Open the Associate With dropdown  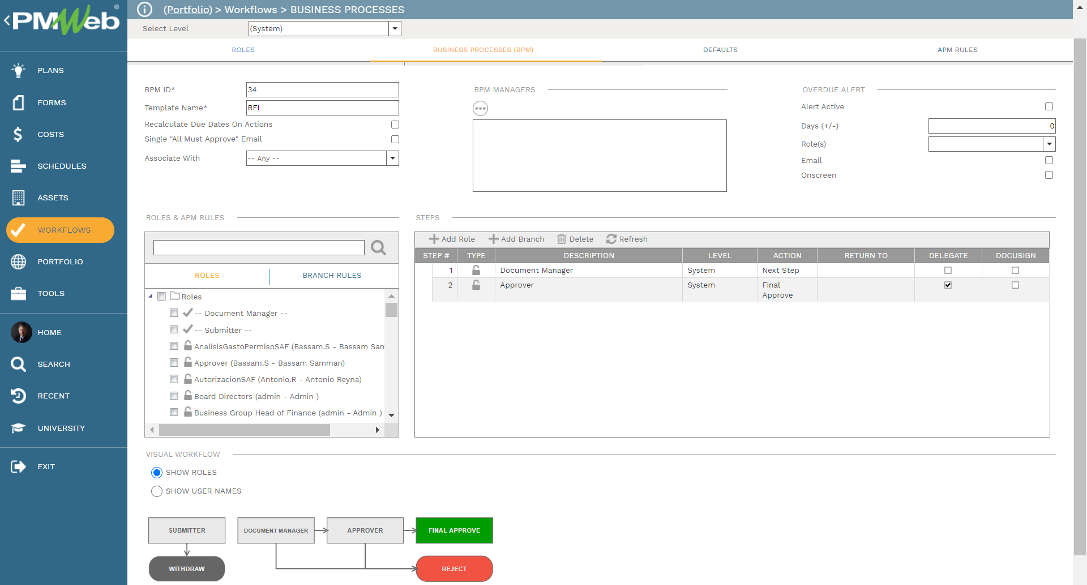pyautogui.click(x=392, y=158)
